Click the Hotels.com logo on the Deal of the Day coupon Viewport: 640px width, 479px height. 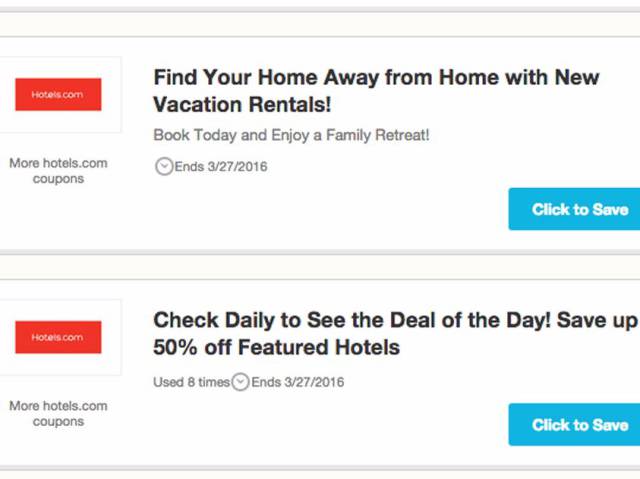(x=58, y=337)
